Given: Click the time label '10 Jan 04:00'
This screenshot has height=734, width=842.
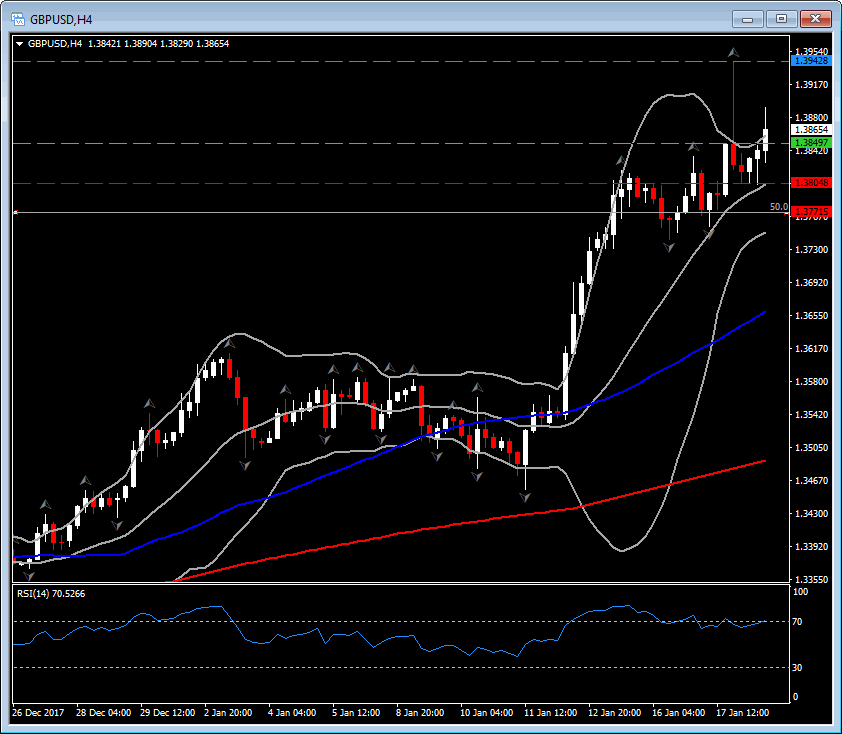Looking at the screenshot, I should [487, 713].
